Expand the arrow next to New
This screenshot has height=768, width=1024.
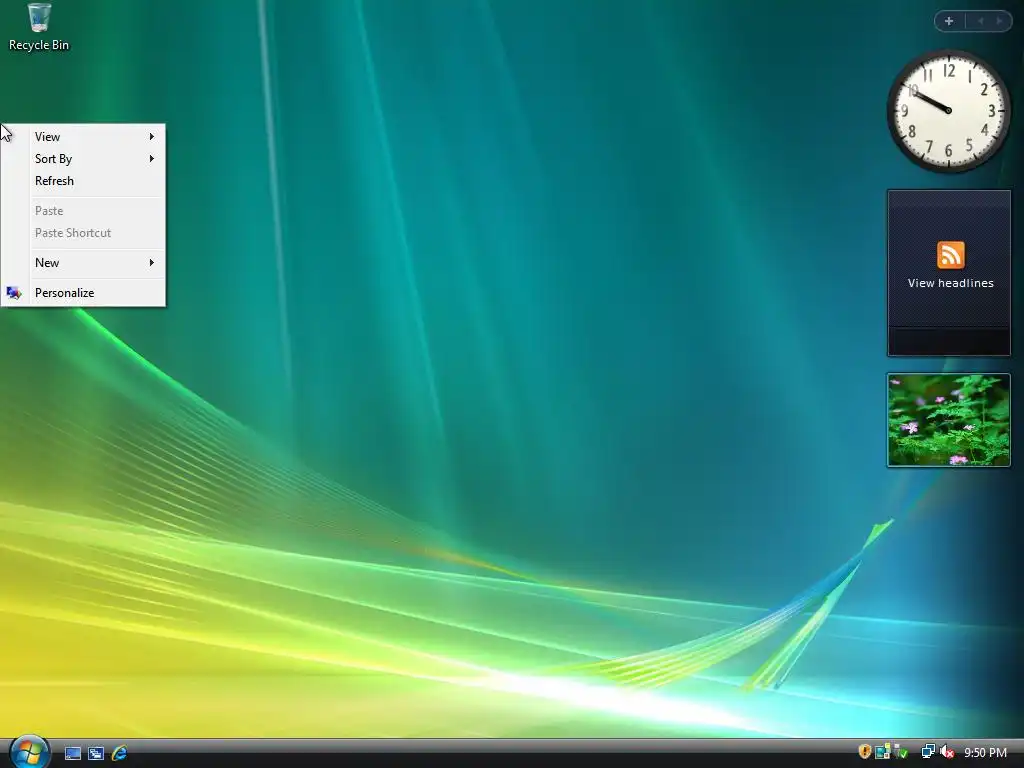152,263
